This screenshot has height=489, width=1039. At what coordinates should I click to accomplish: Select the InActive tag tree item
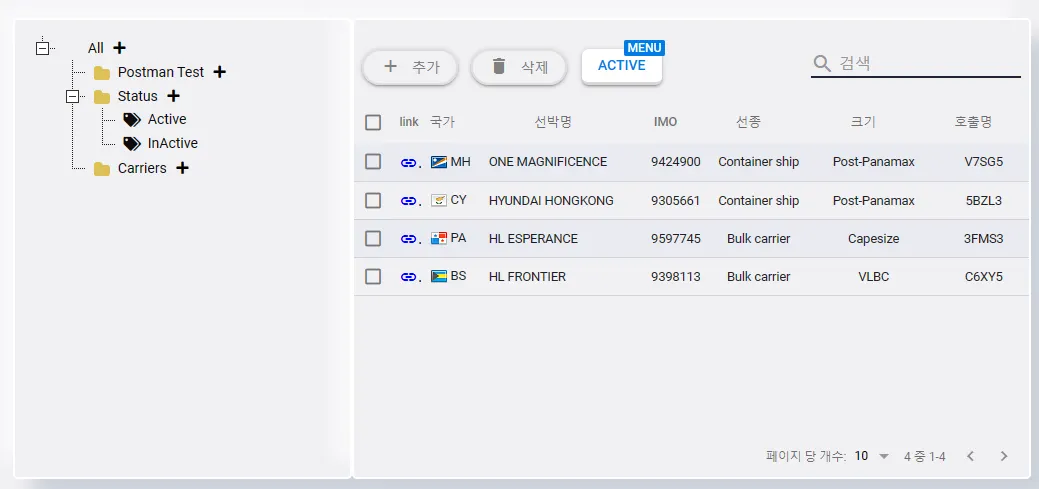[x=172, y=143]
